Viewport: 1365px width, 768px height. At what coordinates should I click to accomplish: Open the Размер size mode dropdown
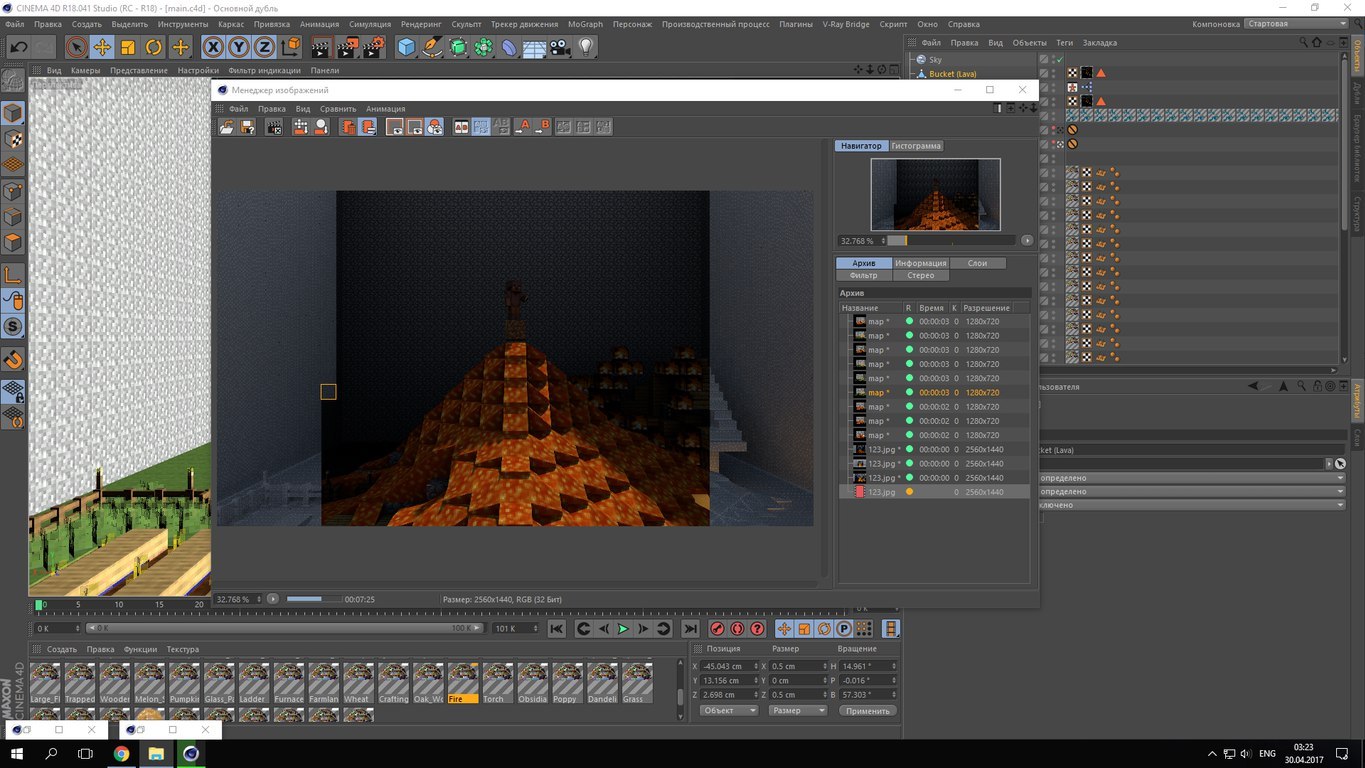tap(797, 711)
